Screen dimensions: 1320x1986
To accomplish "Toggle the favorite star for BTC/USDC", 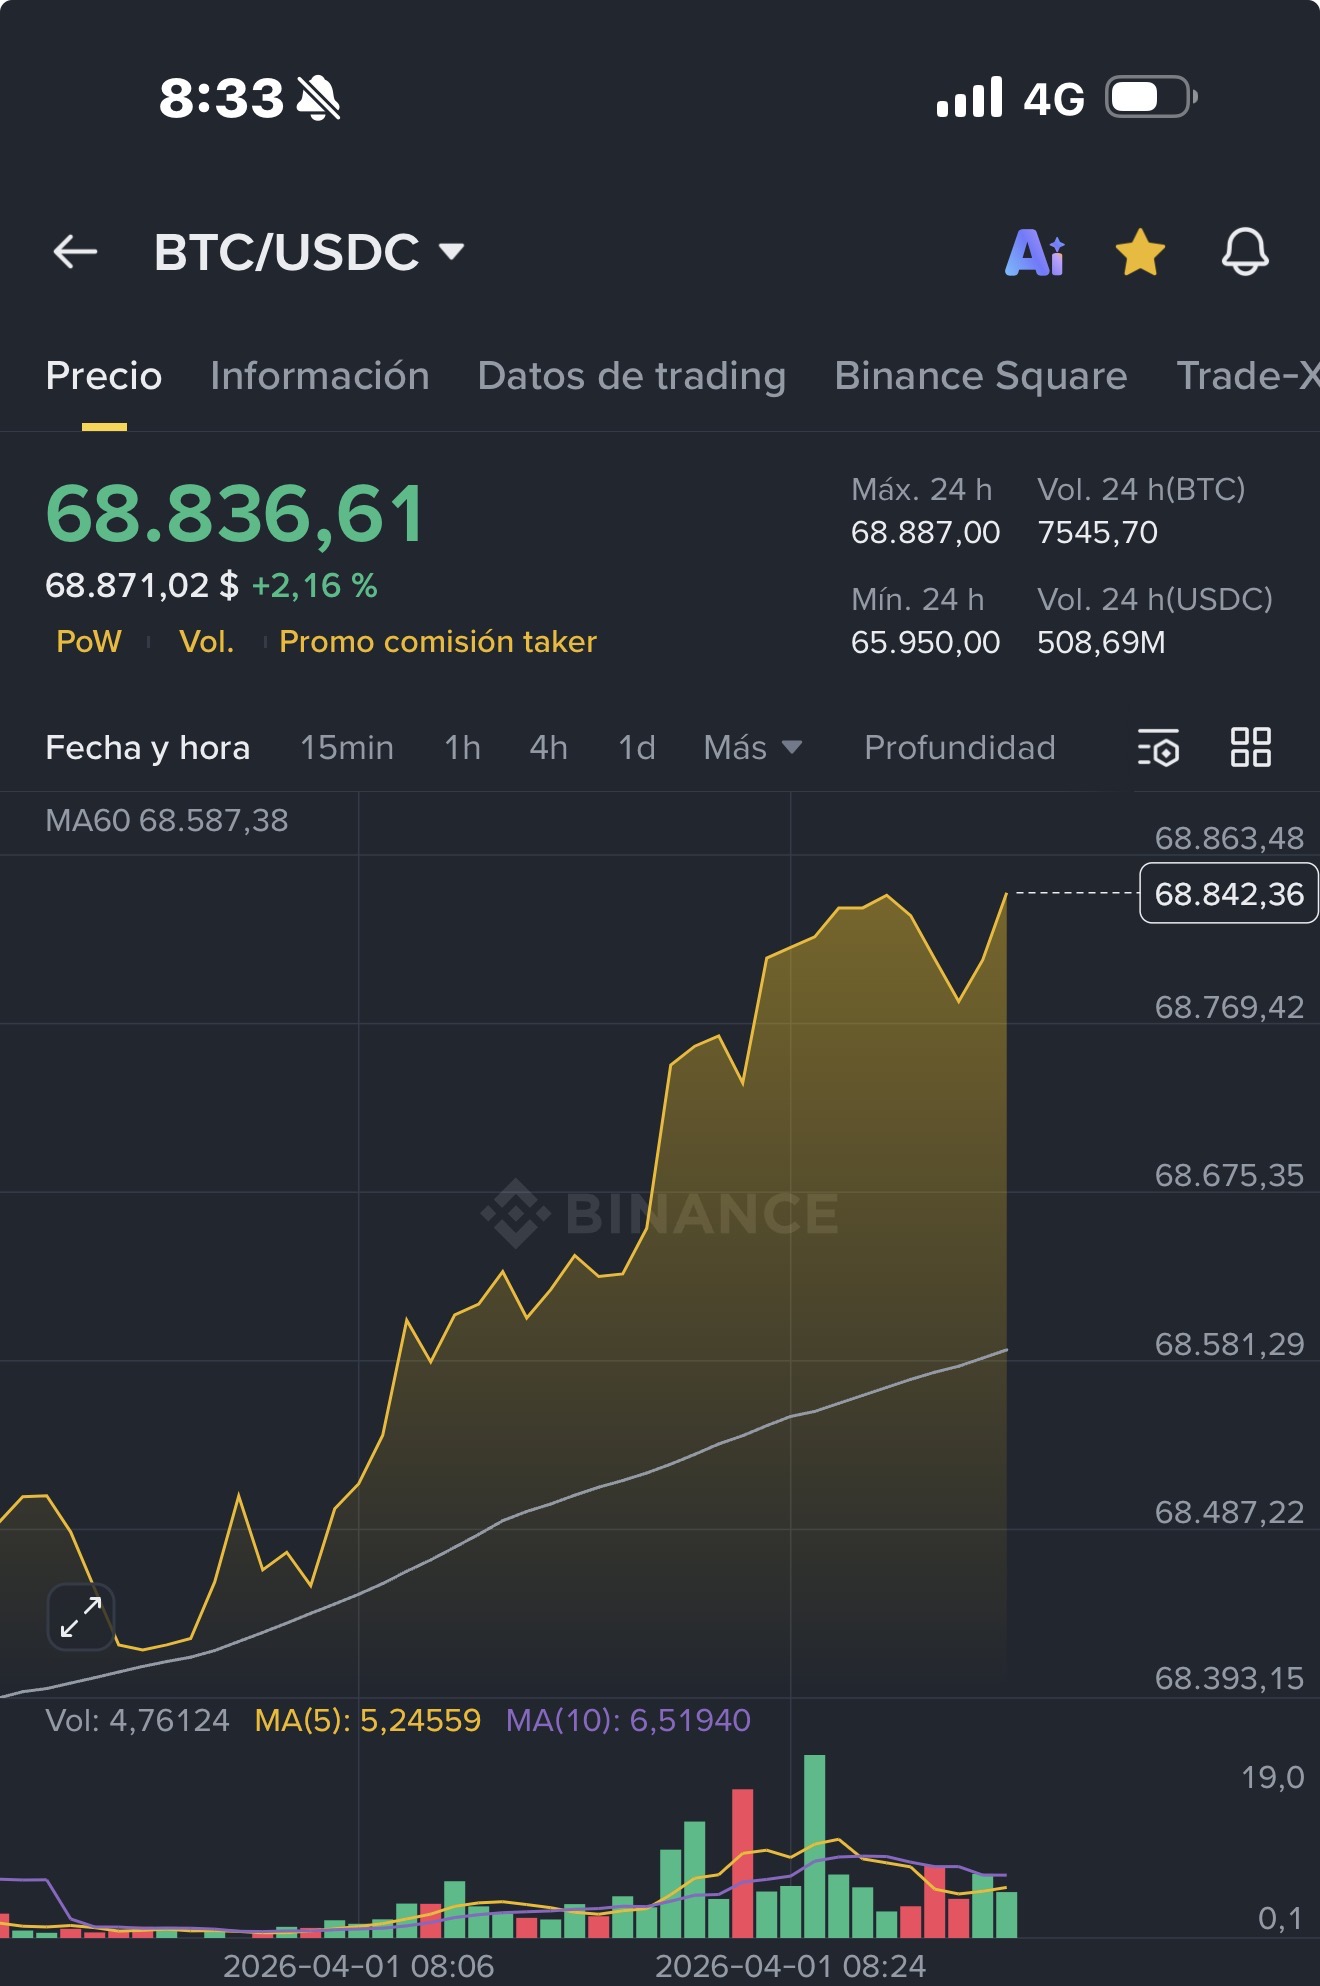I will pyautogui.click(x=1140, y=252).
